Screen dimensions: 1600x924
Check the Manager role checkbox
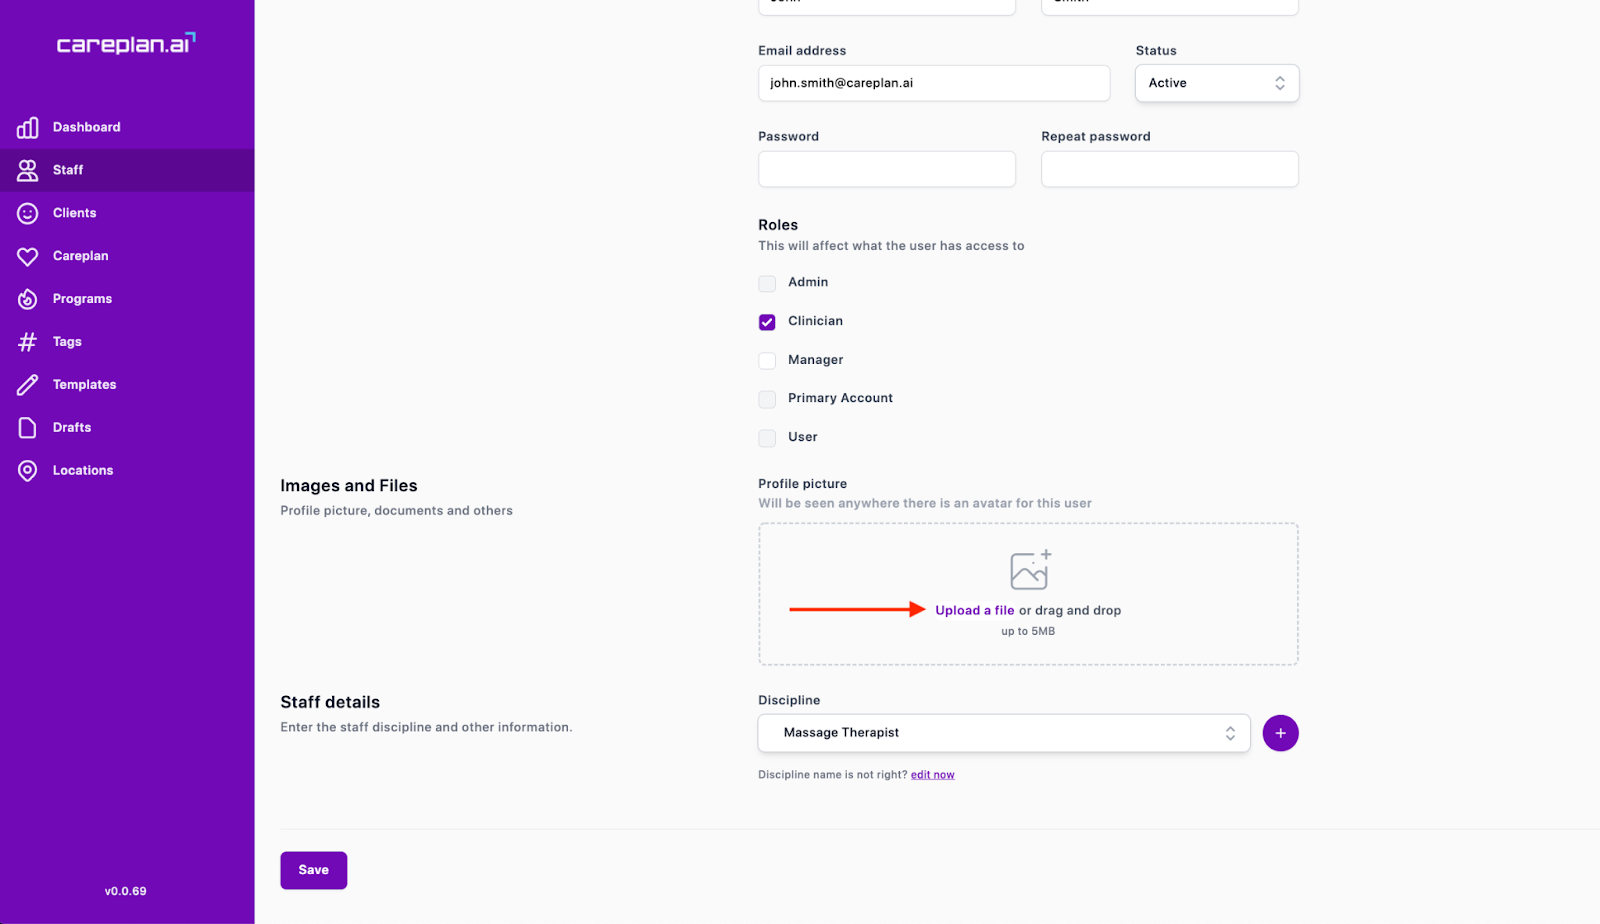(x=767, y=361)
